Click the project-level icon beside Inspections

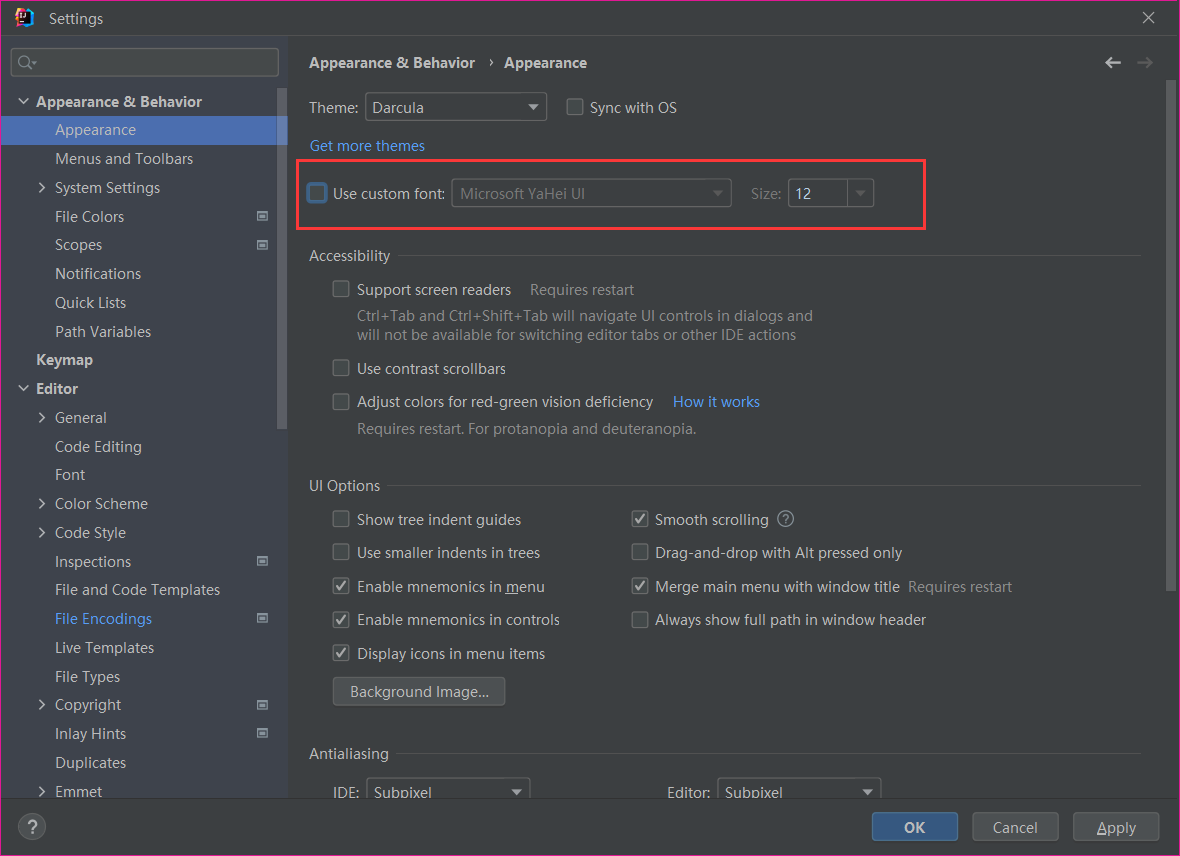point(262,561)
